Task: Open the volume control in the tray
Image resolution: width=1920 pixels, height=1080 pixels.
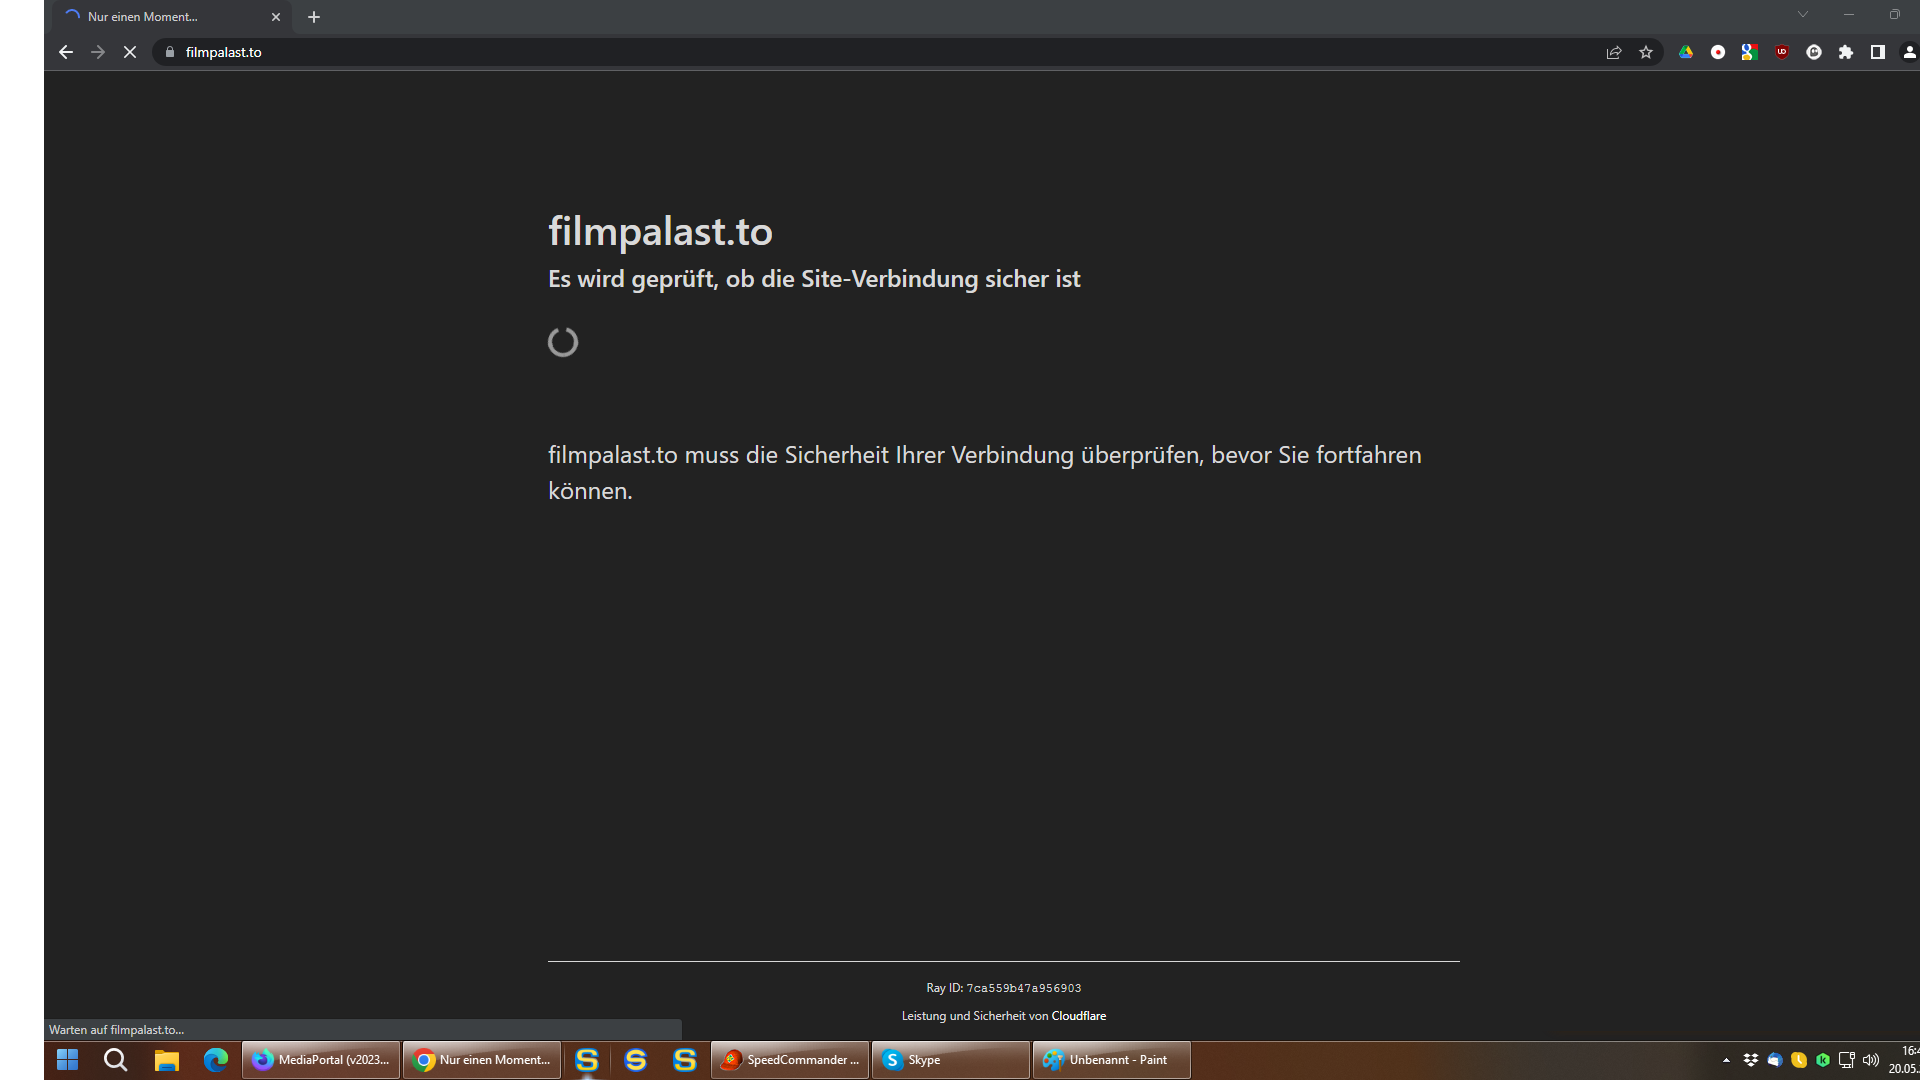Action: pyautogui.click(x=1871, y=1060)
